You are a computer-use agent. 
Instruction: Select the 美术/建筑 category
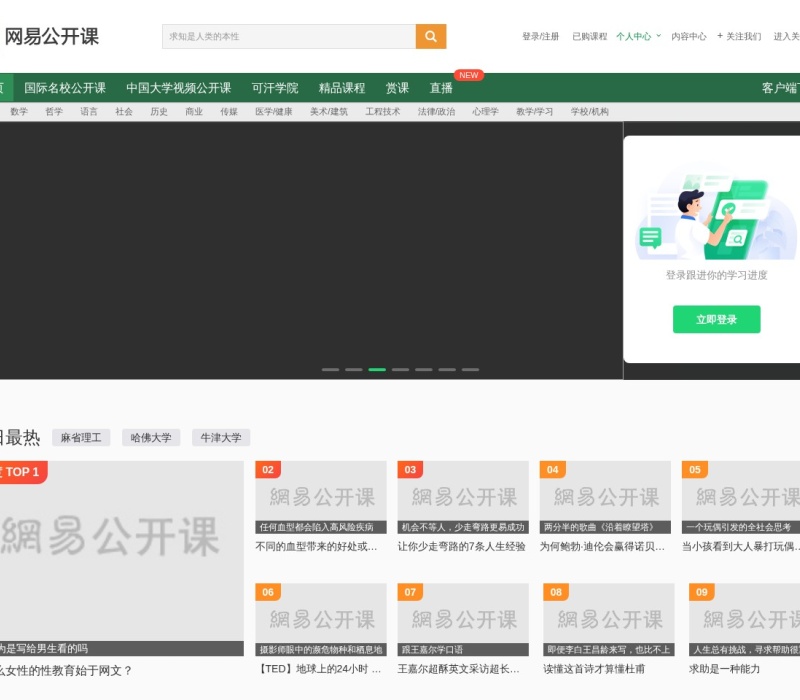329,111
